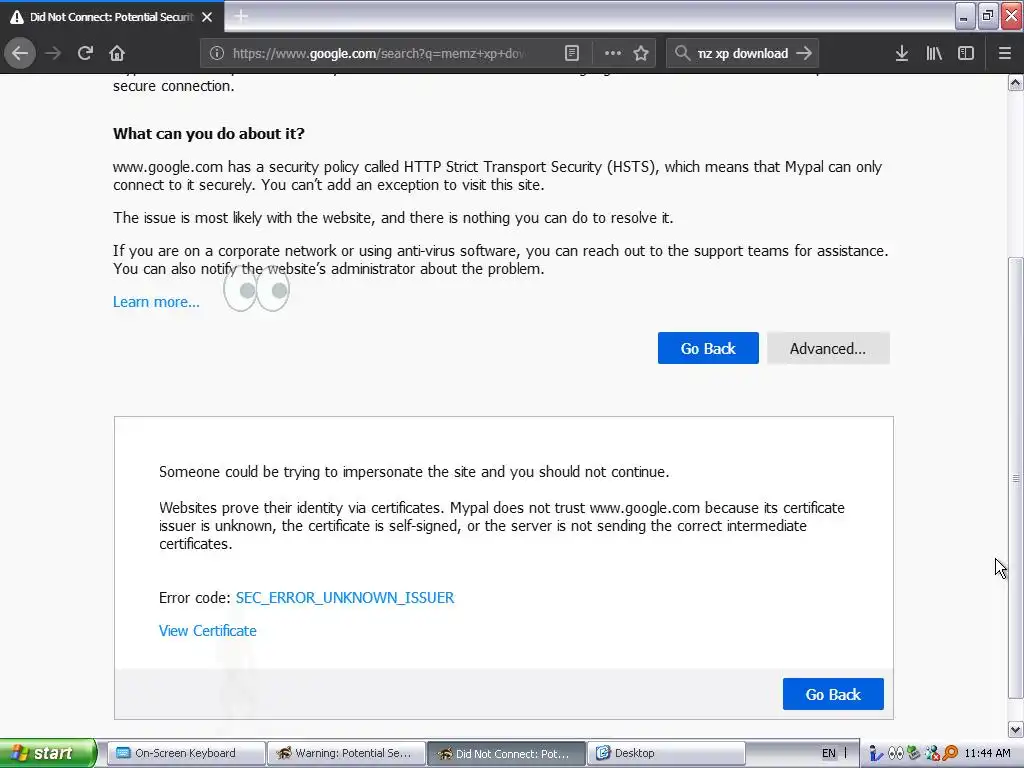The height and width of the screenshot is (768, 1024).
Task: Click the 'What can you do about it?' heading
Action: pyautogui.click(x=208, y=134)
